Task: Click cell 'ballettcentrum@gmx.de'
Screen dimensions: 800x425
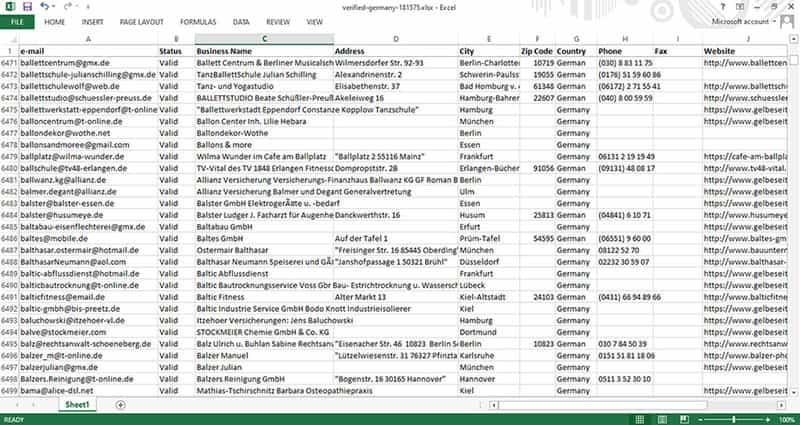Action: coord(88,63)
